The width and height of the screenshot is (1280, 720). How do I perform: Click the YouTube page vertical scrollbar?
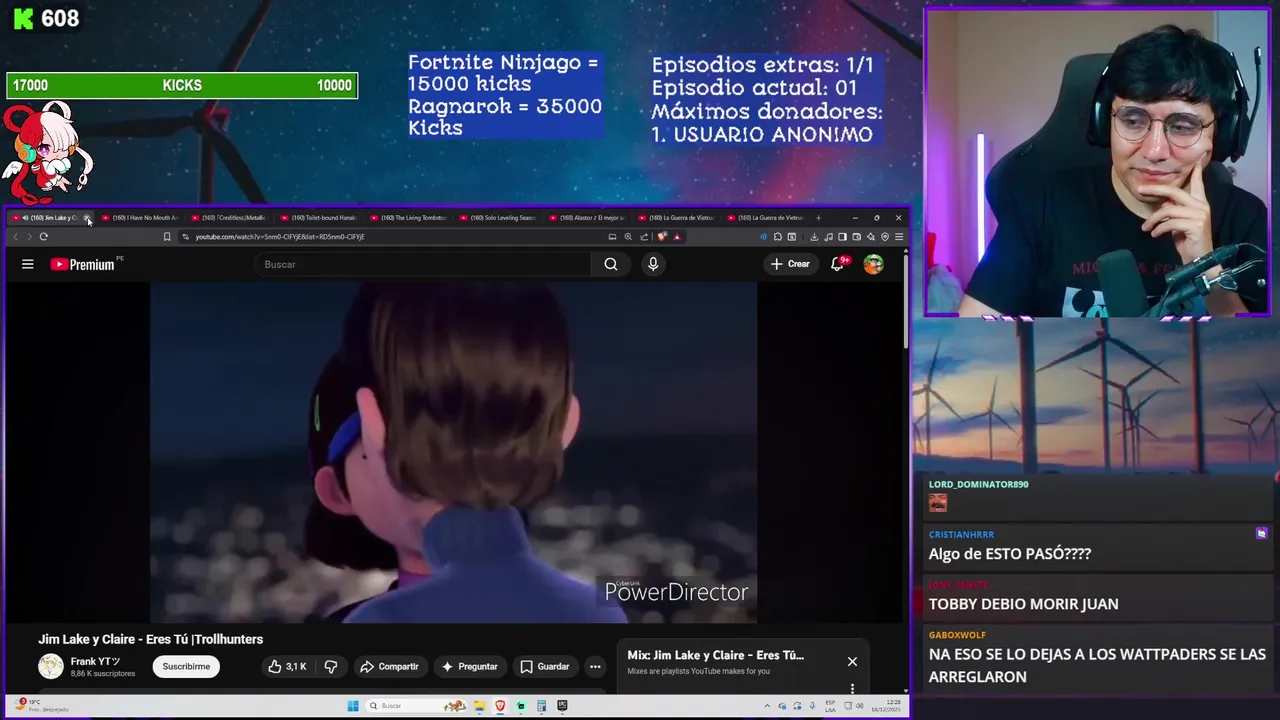[906, 300]
